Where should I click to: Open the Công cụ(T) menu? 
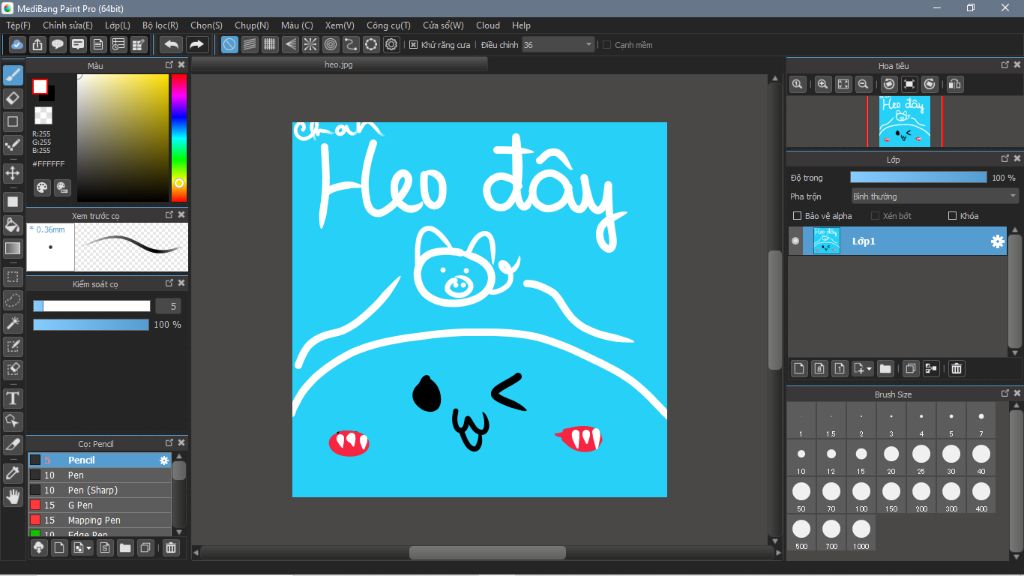click(388, 25)
